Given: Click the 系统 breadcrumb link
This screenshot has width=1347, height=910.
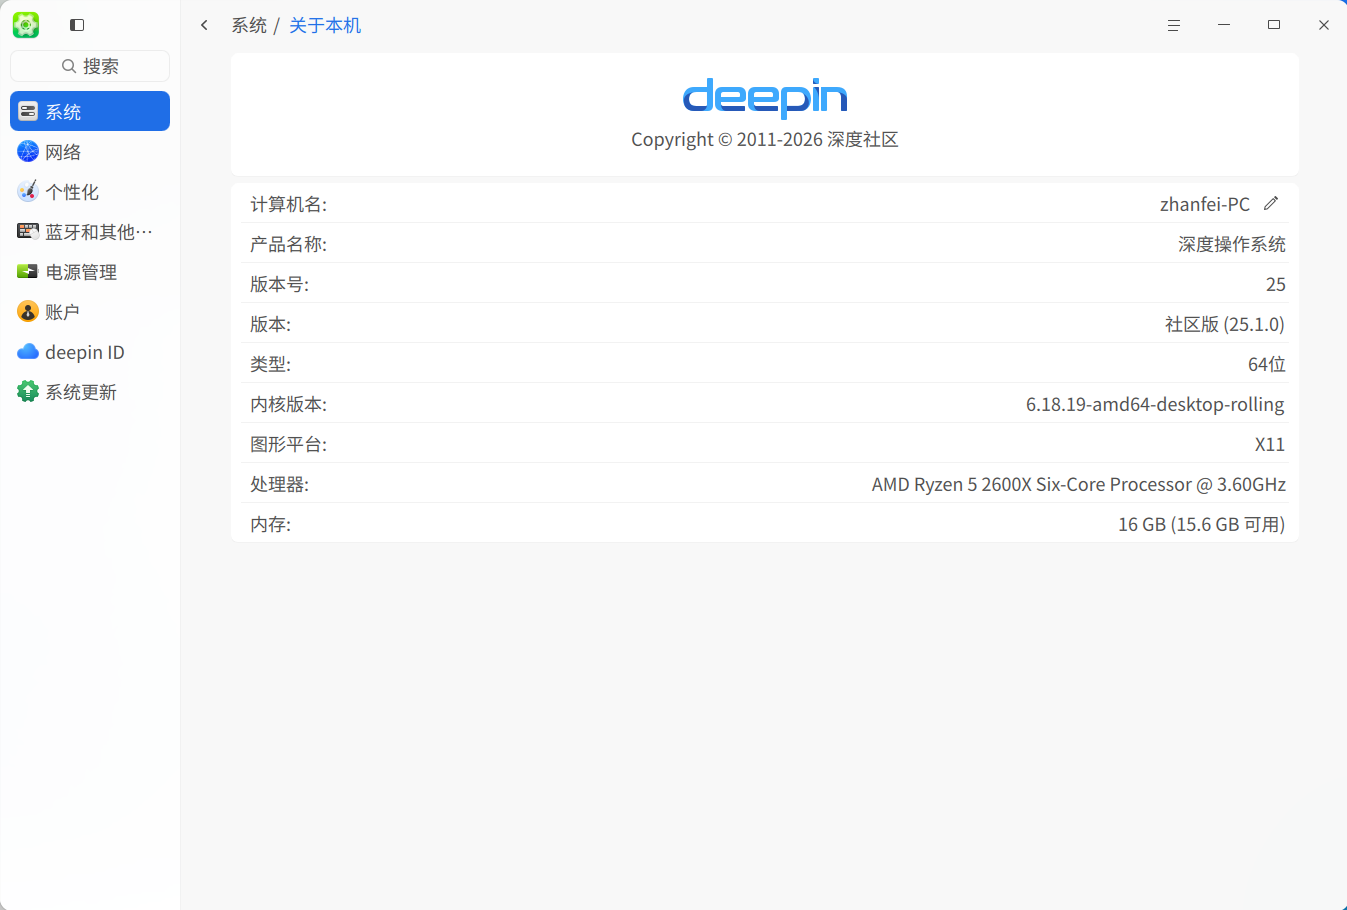Looking at the screenshot, I should 249,25.
